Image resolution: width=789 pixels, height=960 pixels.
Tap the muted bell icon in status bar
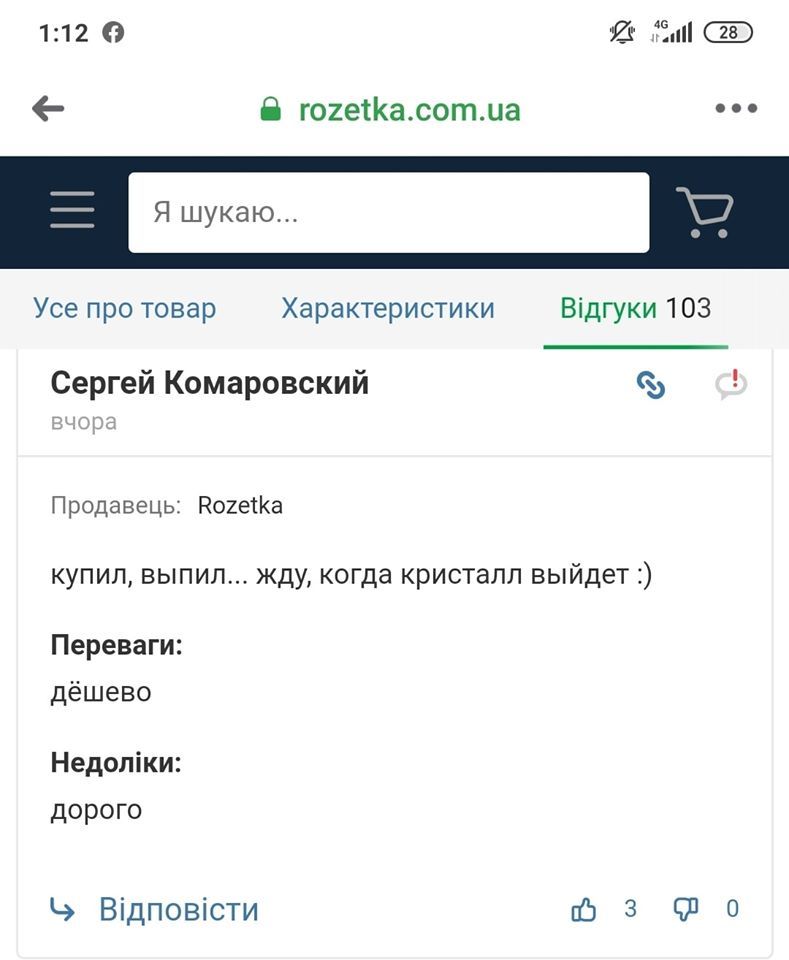click(x=622, y=33)
